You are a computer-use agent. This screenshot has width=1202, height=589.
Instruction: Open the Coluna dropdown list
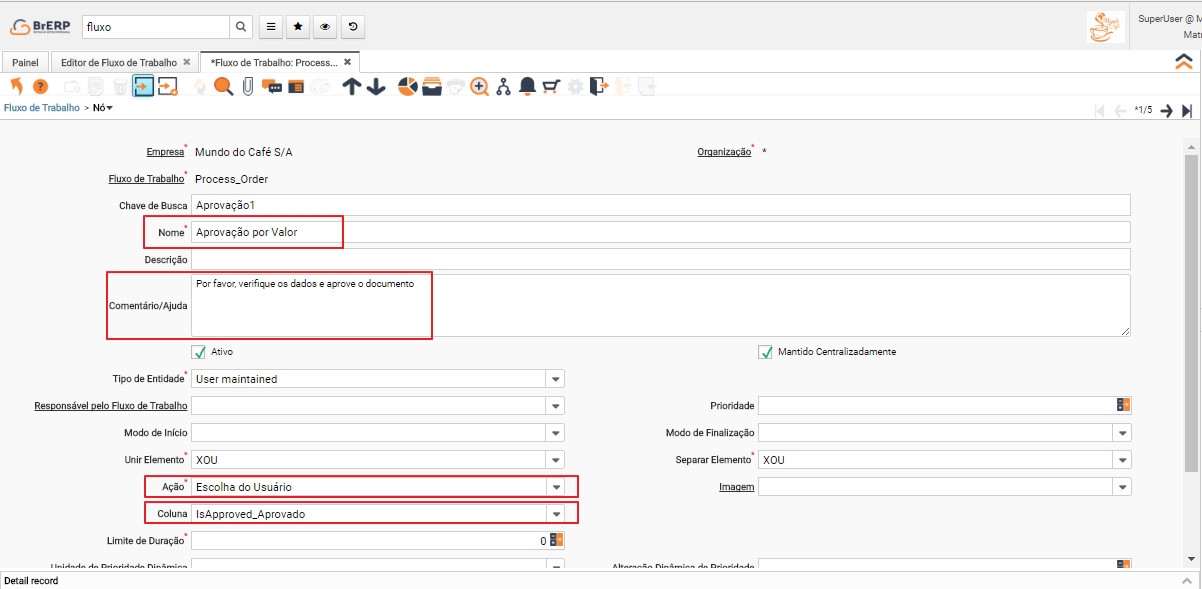point(555,513)
